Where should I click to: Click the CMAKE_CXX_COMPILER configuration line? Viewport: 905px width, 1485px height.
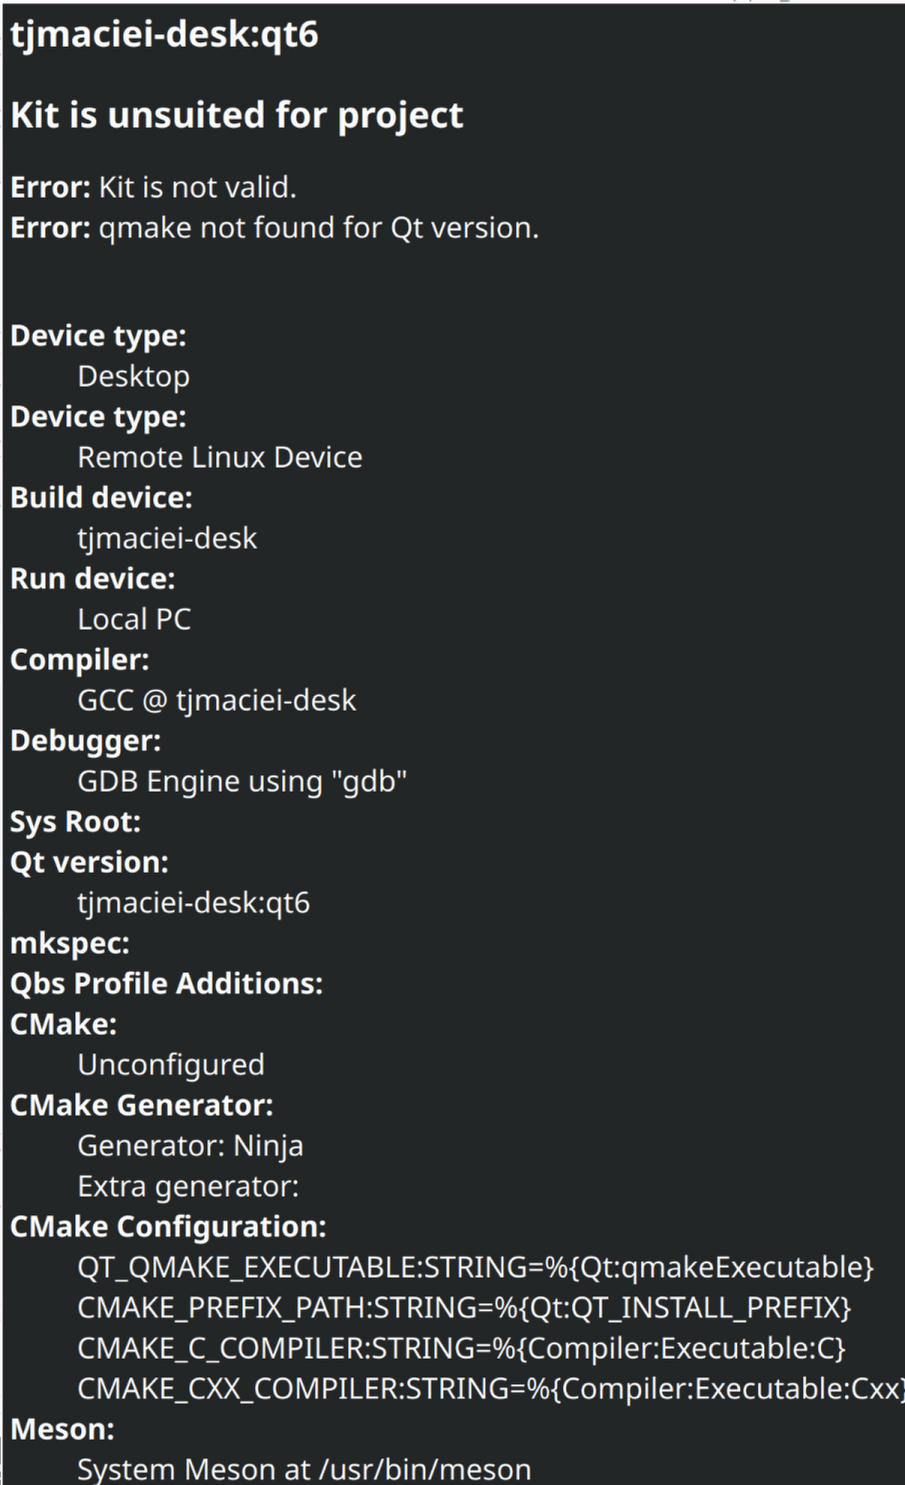coord(490,1389)
